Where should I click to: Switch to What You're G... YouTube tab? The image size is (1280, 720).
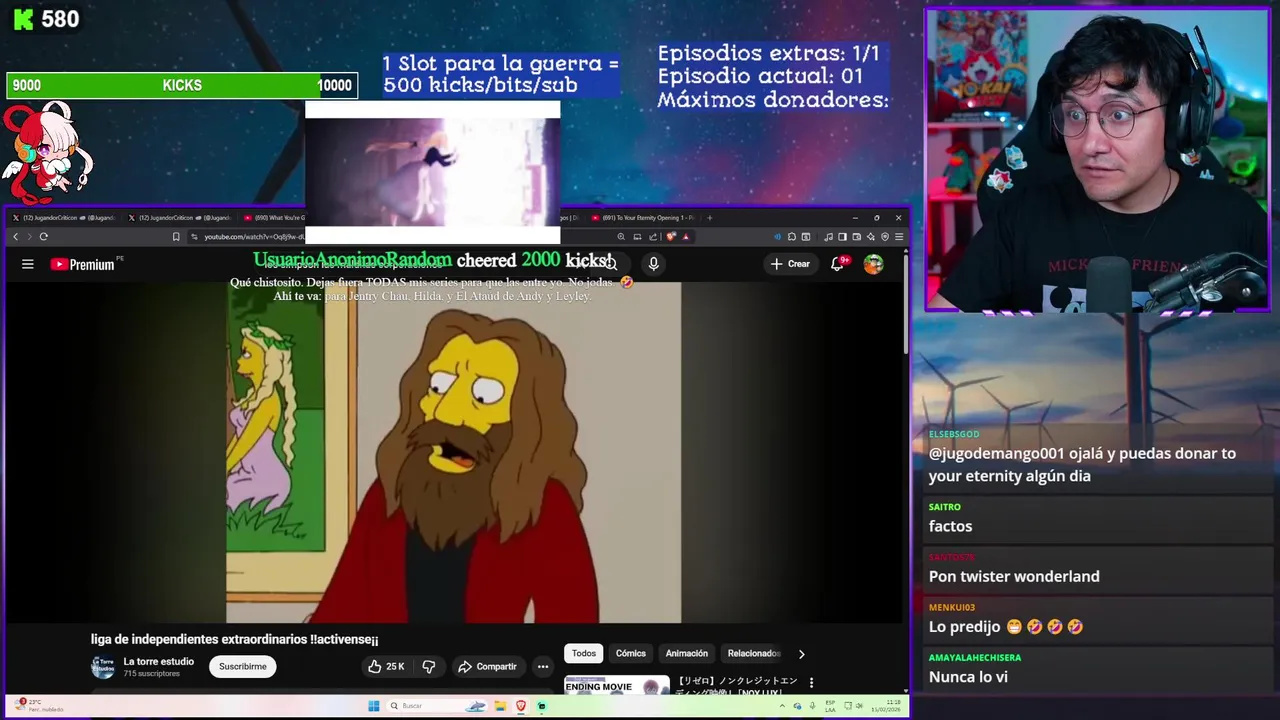tap(276, 218)
